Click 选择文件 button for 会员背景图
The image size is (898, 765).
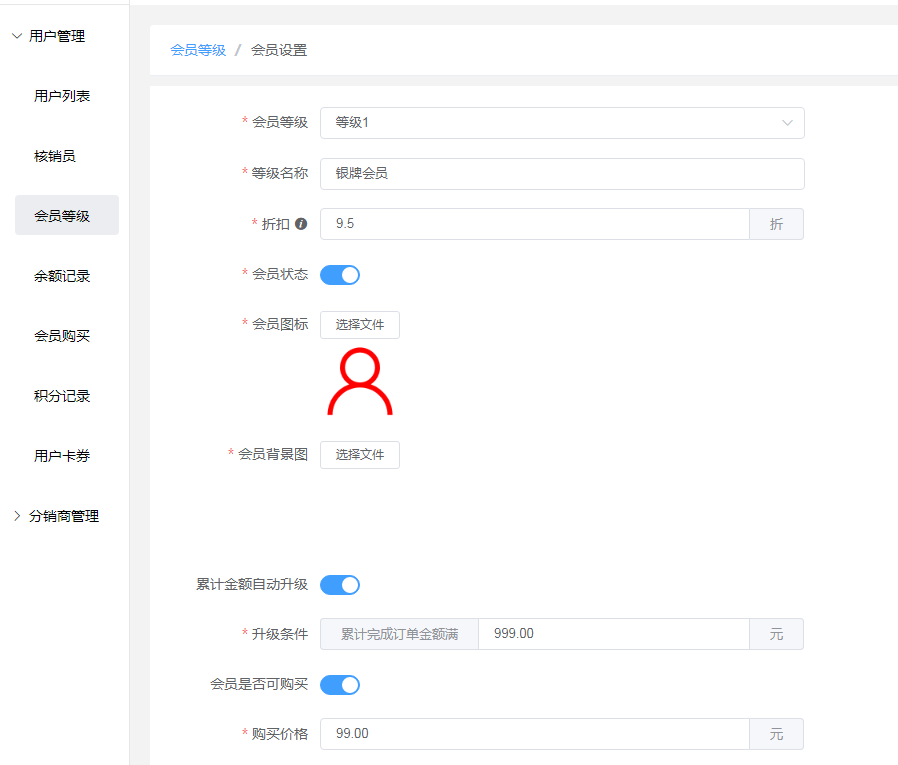tap(360, 455)
